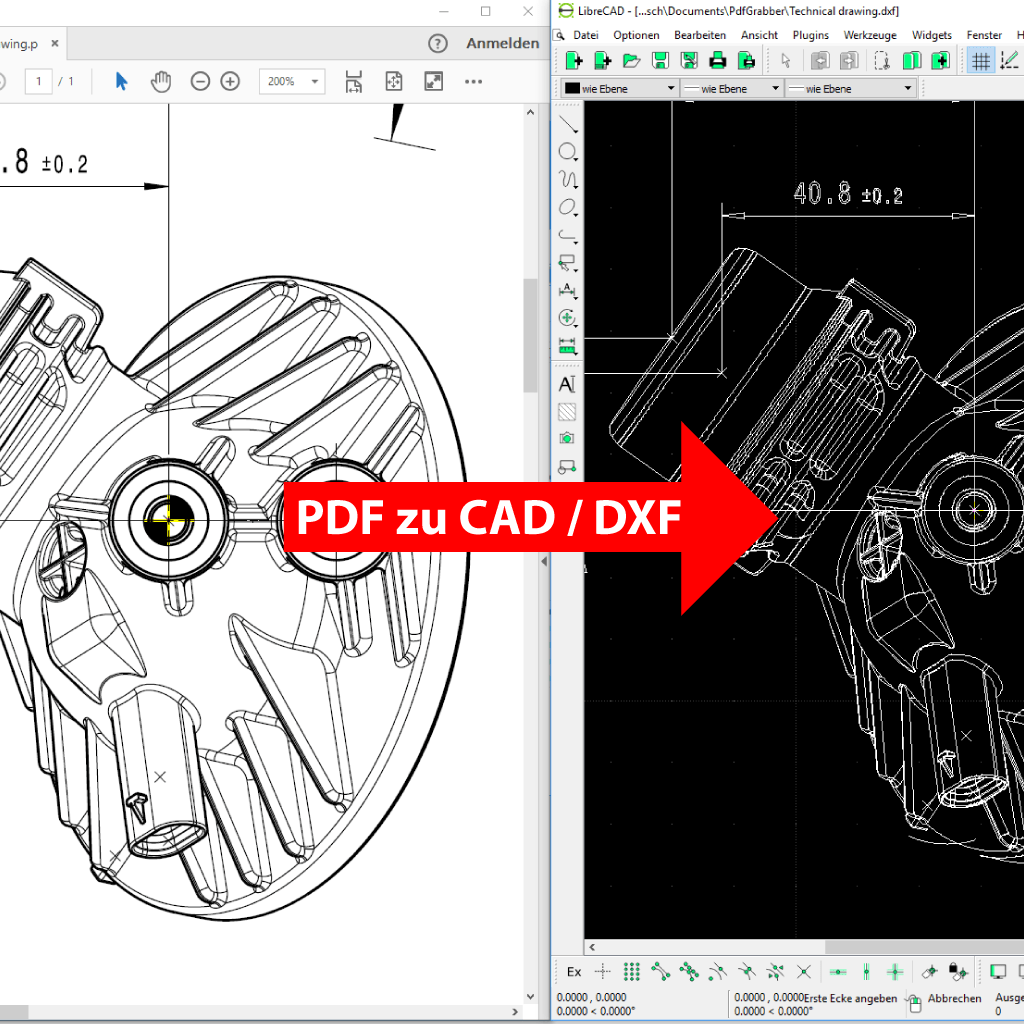Click Abbrechen in the status bar

click(x=953, y=998)
